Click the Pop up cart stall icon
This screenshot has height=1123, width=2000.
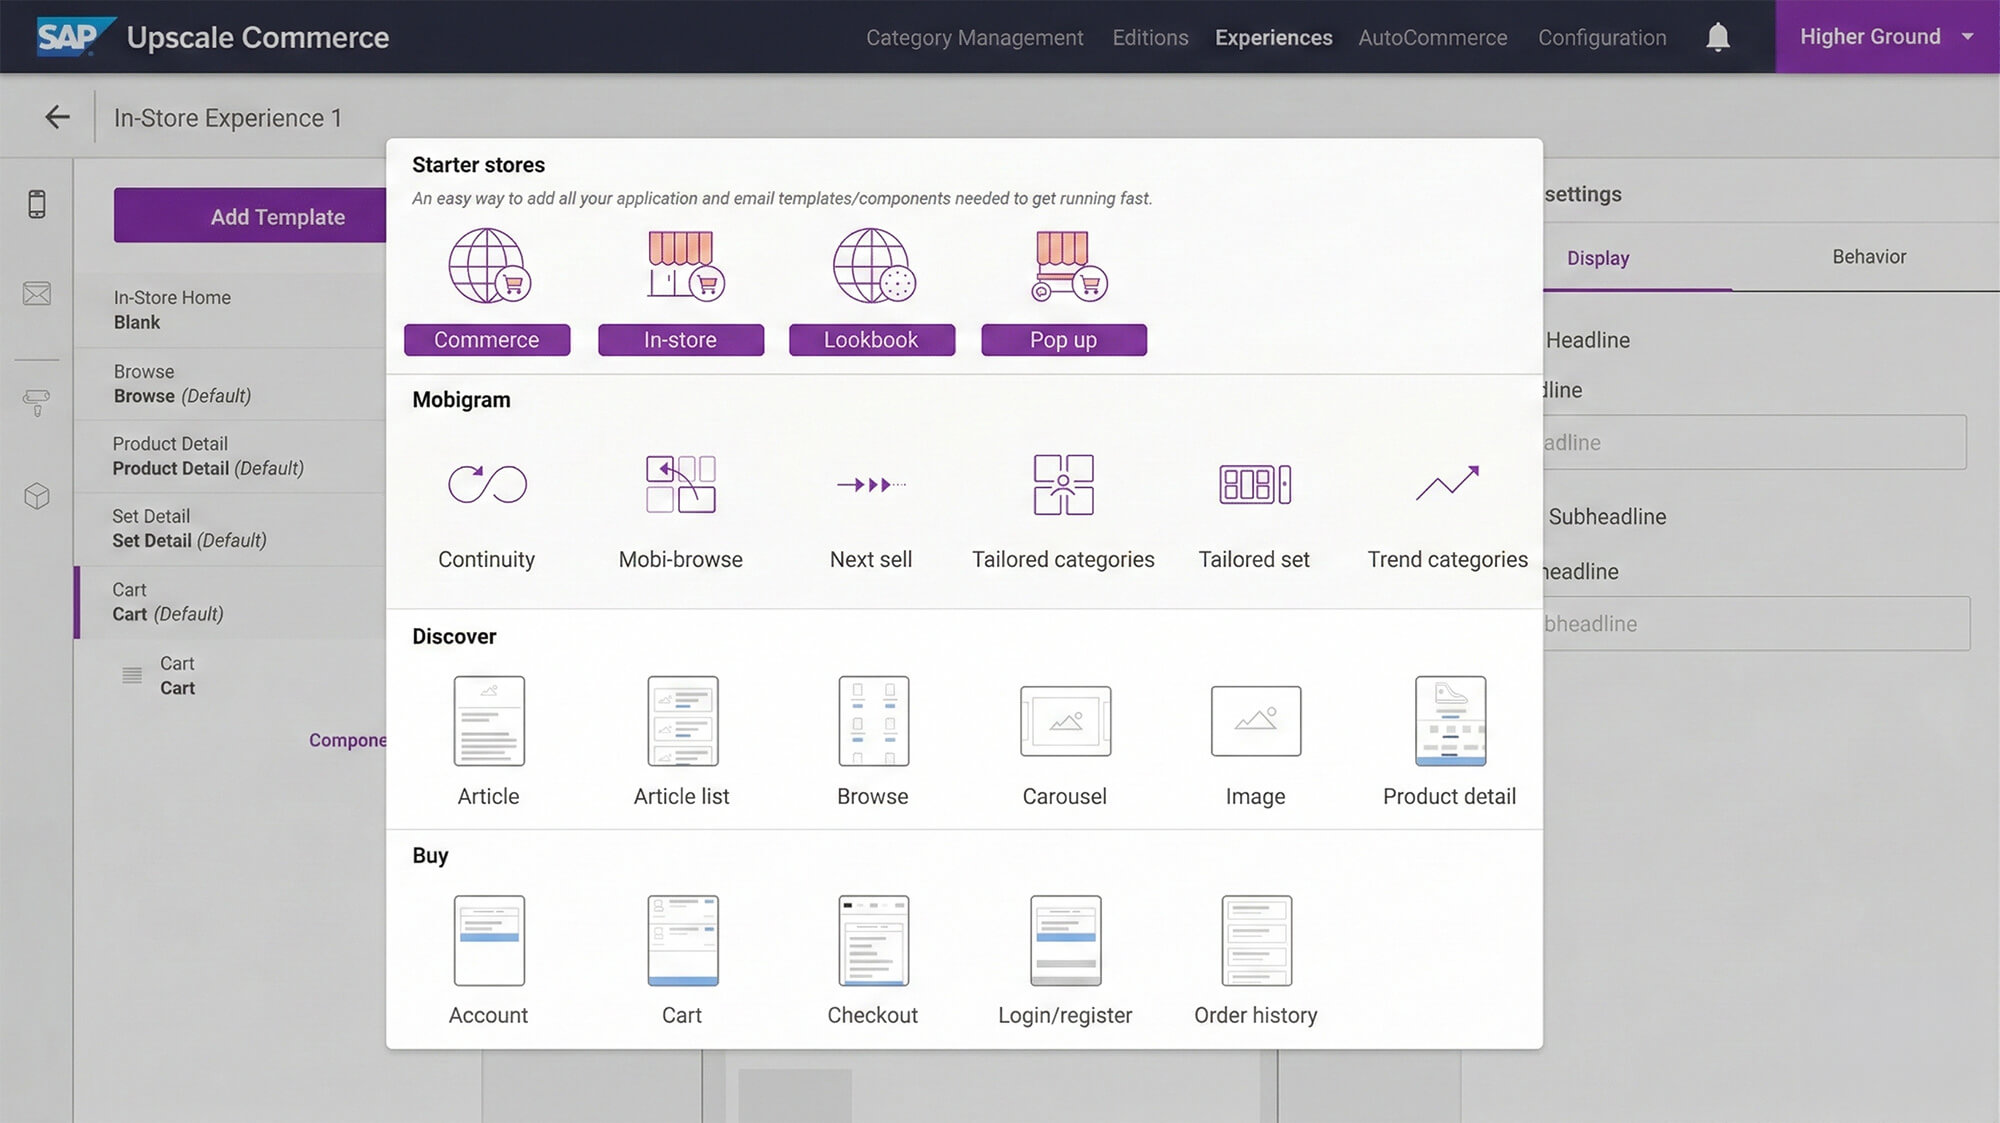tap(1068, 266)
